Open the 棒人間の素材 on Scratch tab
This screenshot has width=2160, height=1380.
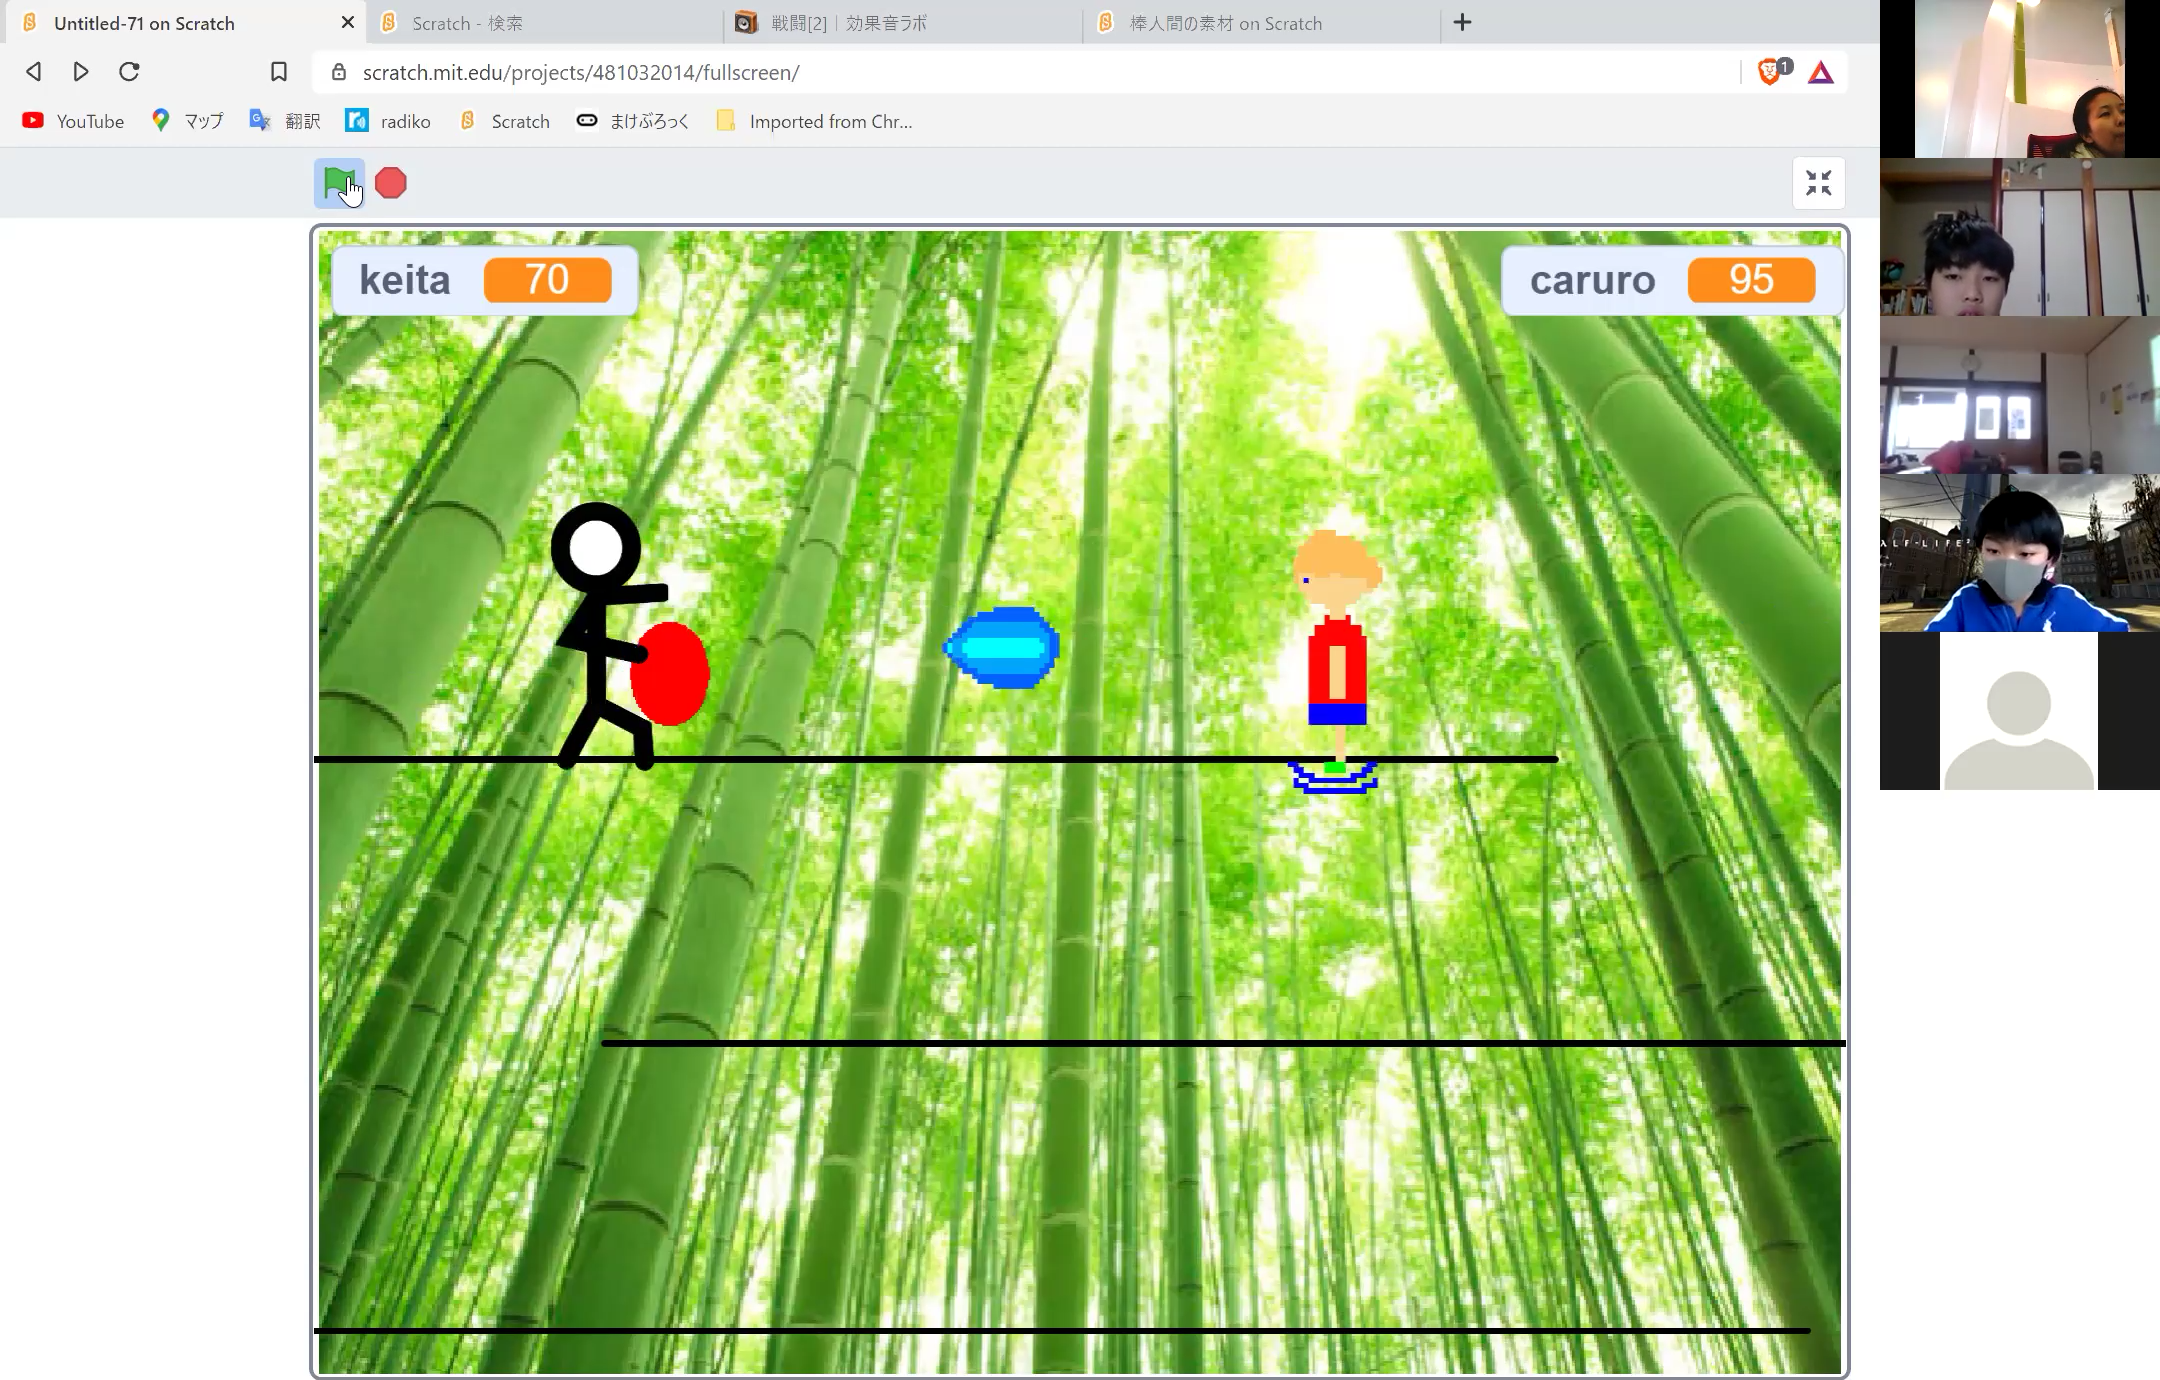(1226, 22)
